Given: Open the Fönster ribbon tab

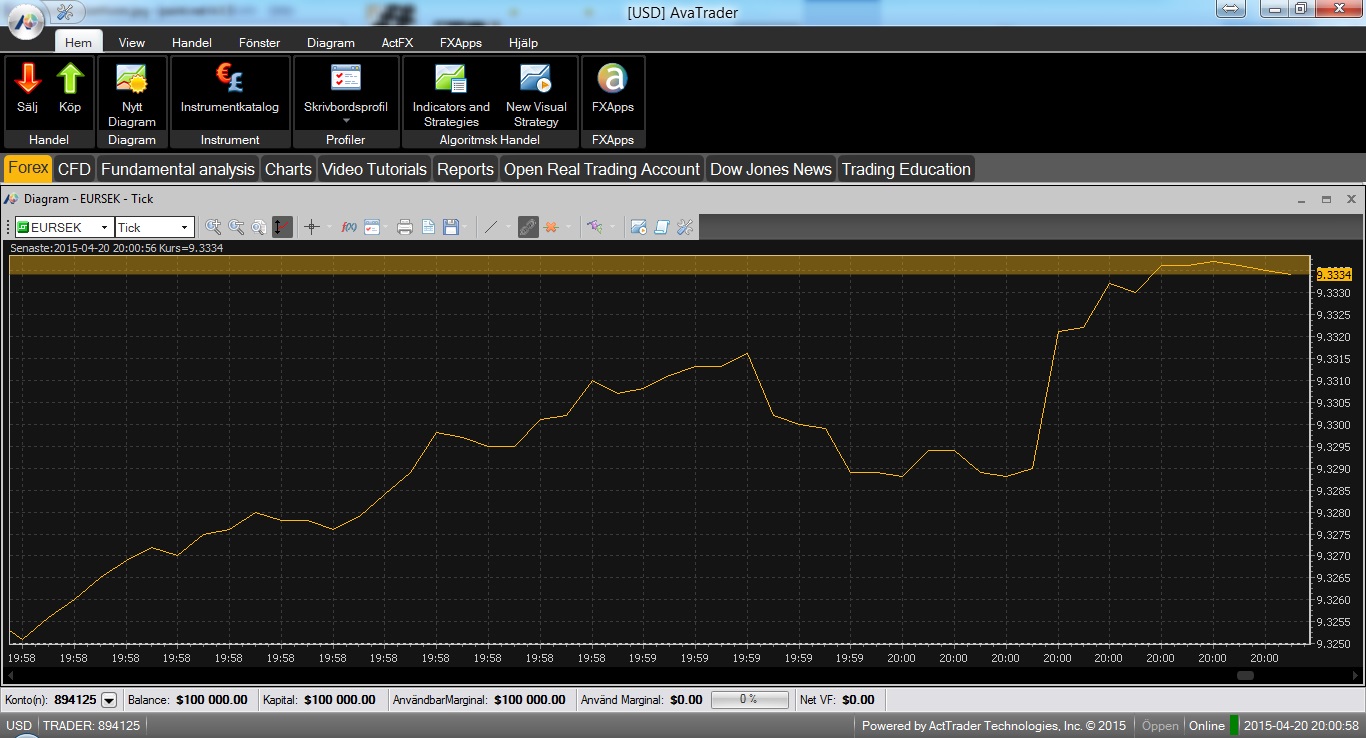Looking at the screenshot, I should (x=259, y=43).
